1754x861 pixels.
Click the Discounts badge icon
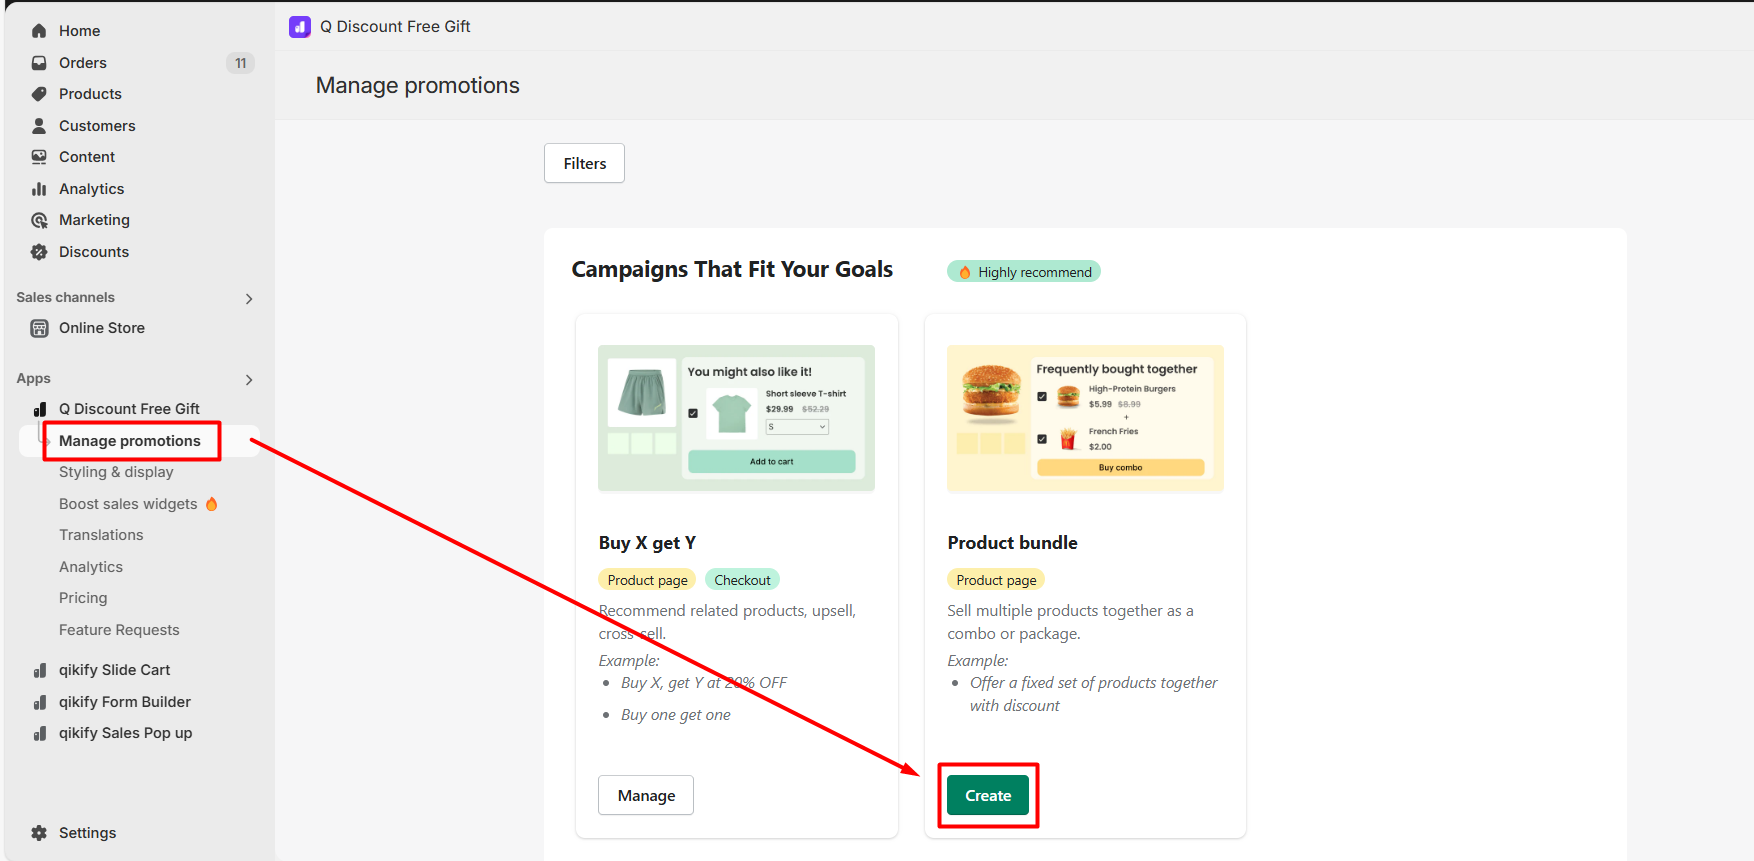(39, 252)
